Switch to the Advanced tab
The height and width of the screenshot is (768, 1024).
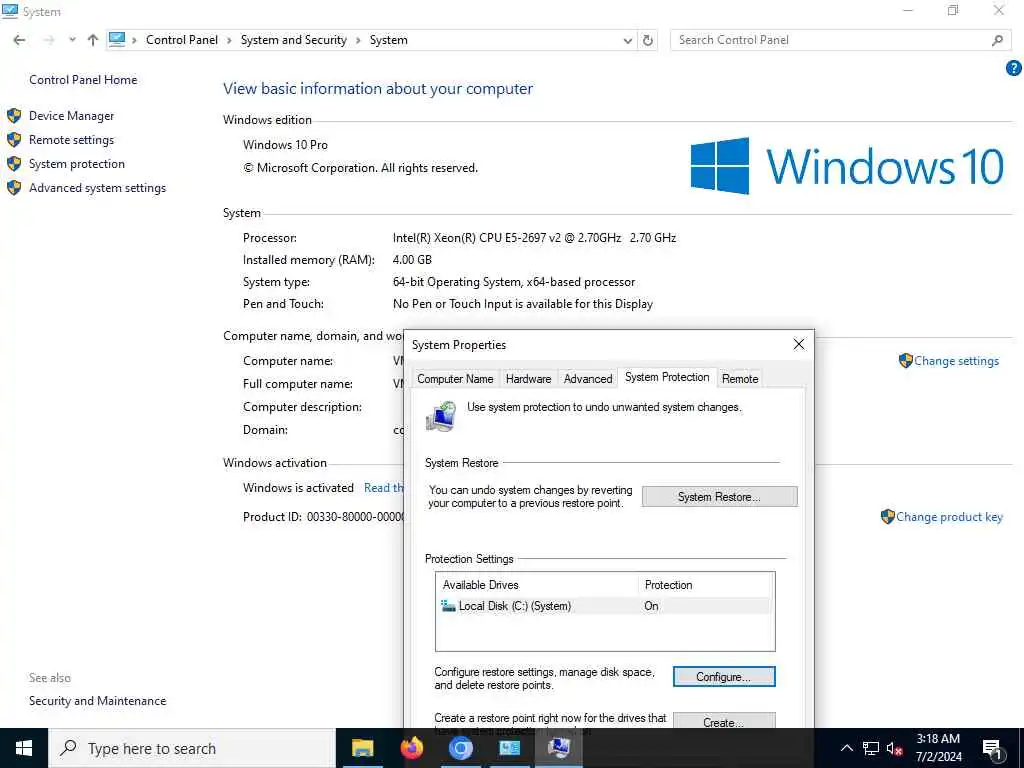[588, 379]
